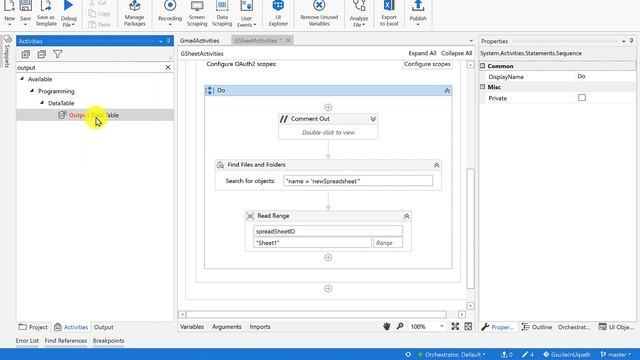
Task: Add activity below the Do sequence
Action: (328, 289)
